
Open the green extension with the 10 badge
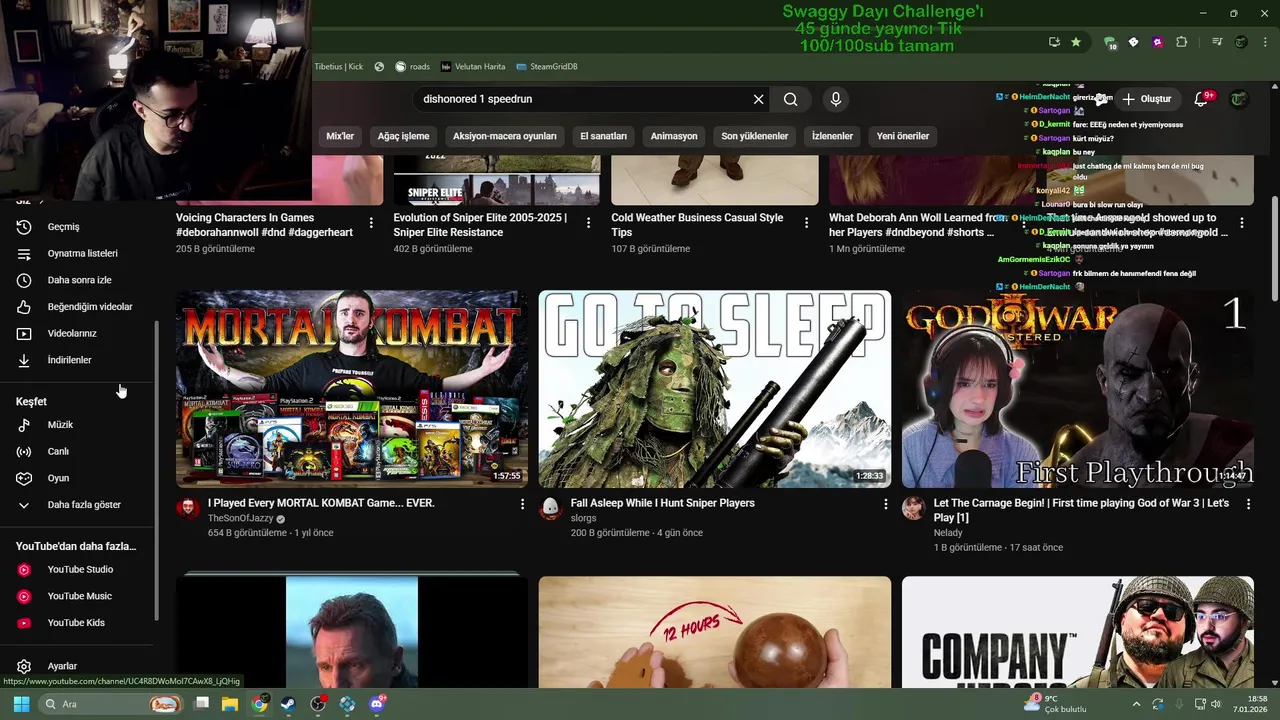click(1110, 43)
